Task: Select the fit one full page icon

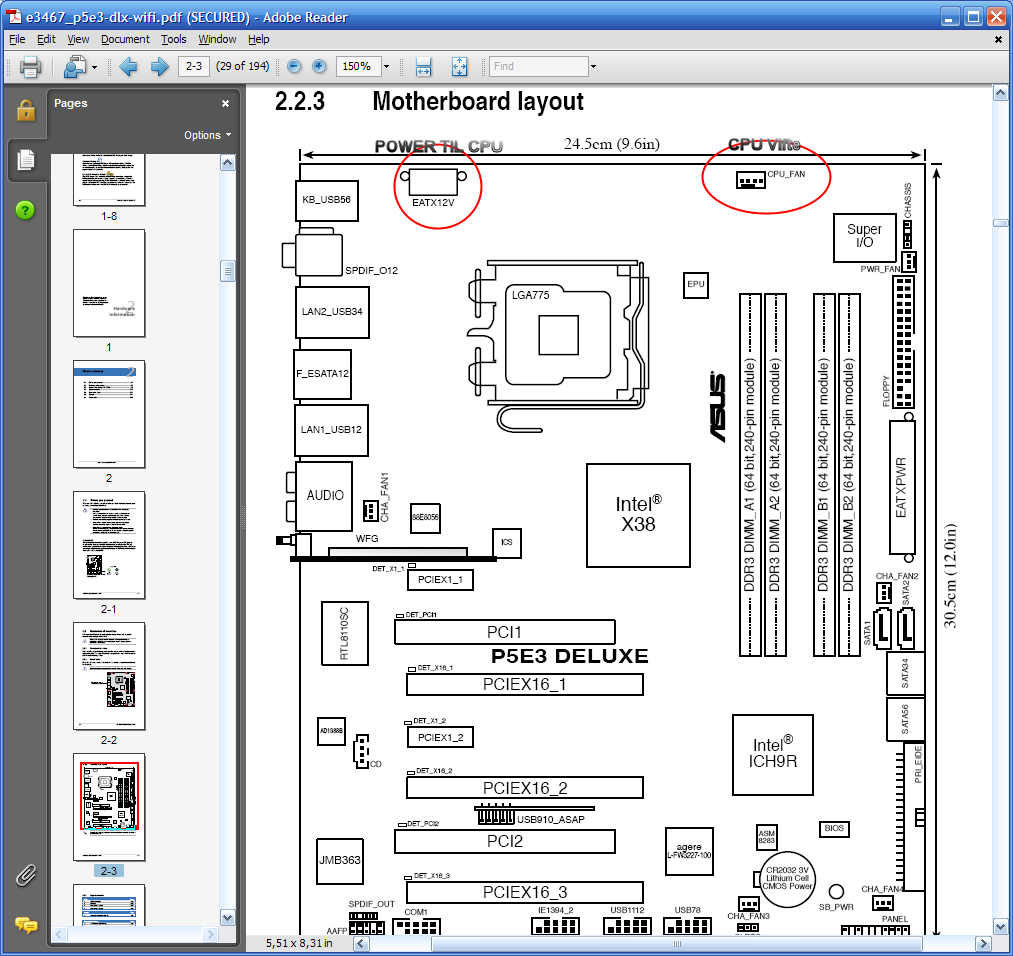Action: point(459,67)
